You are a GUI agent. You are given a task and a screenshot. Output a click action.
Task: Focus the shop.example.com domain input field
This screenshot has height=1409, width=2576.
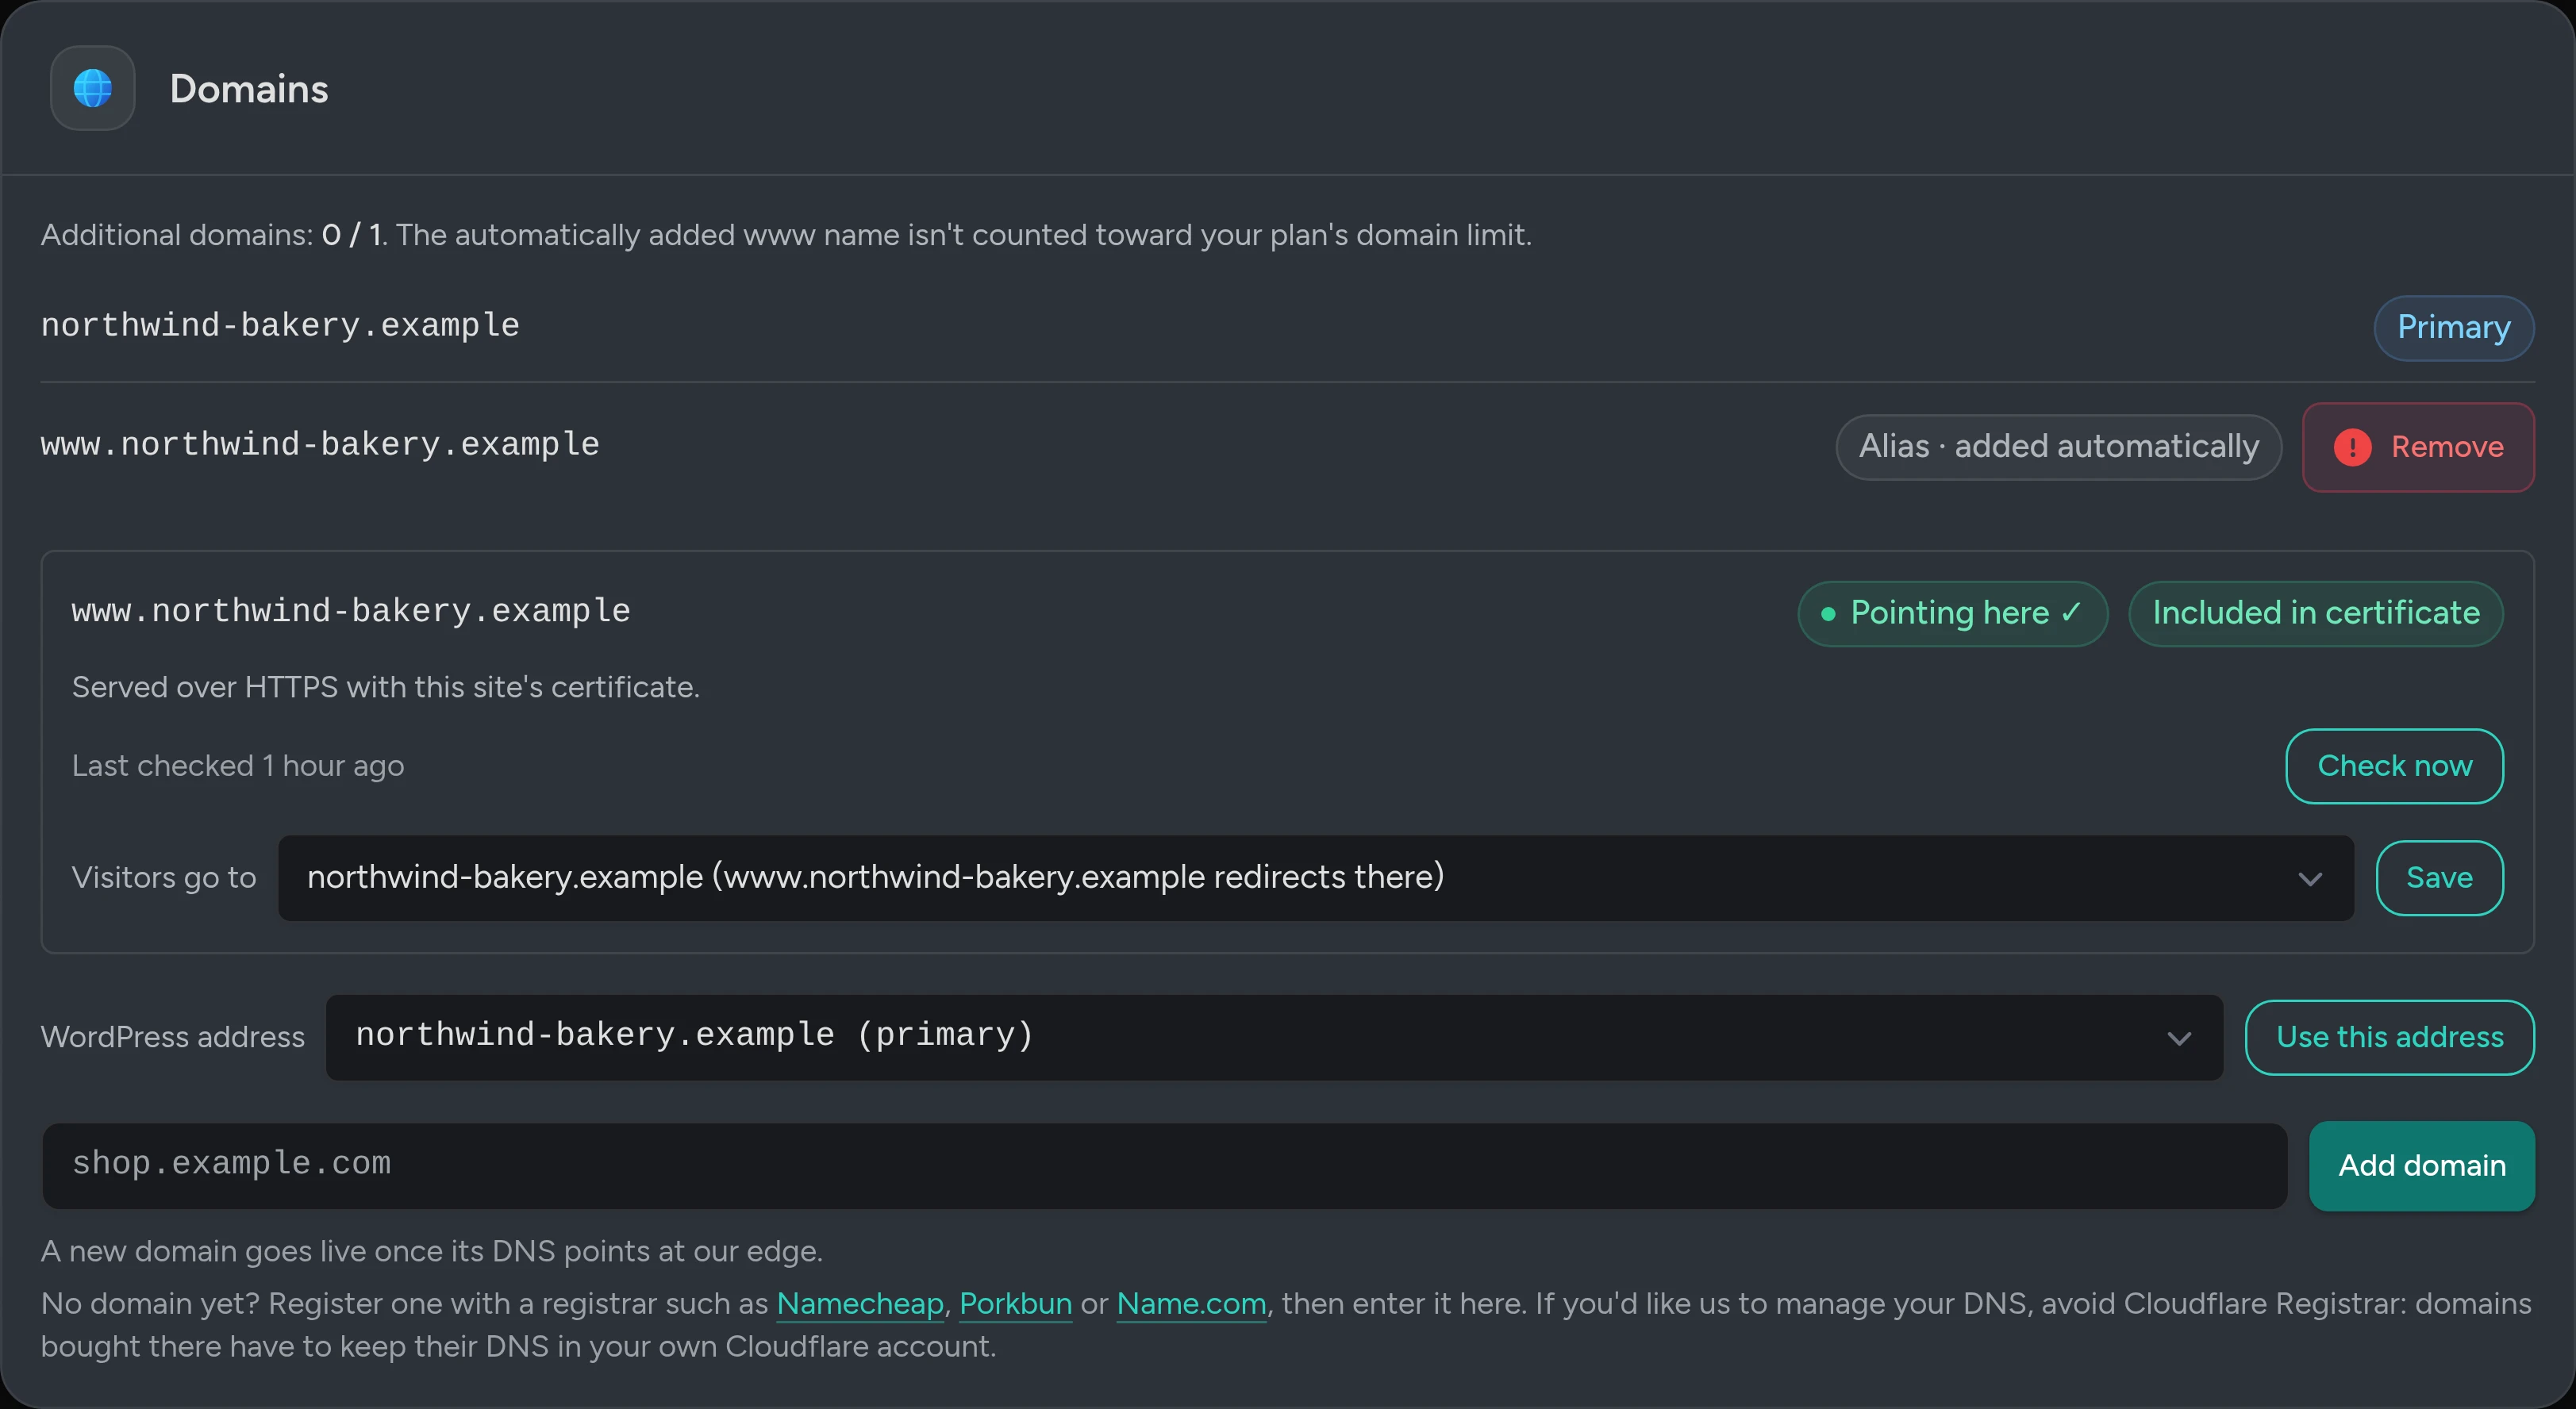click(x=1164, y=1166)
